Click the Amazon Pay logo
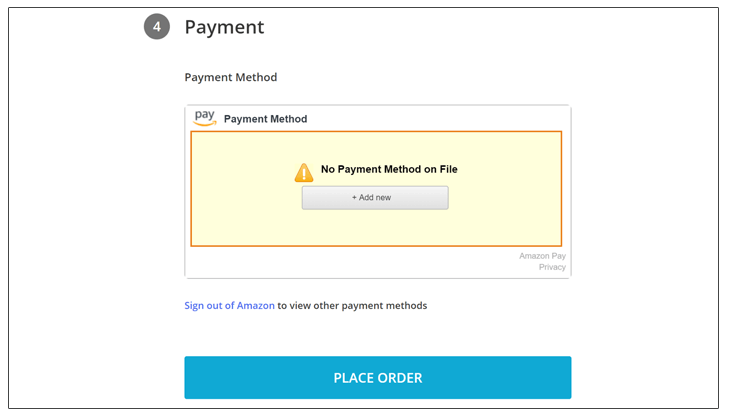 [205, 118]
